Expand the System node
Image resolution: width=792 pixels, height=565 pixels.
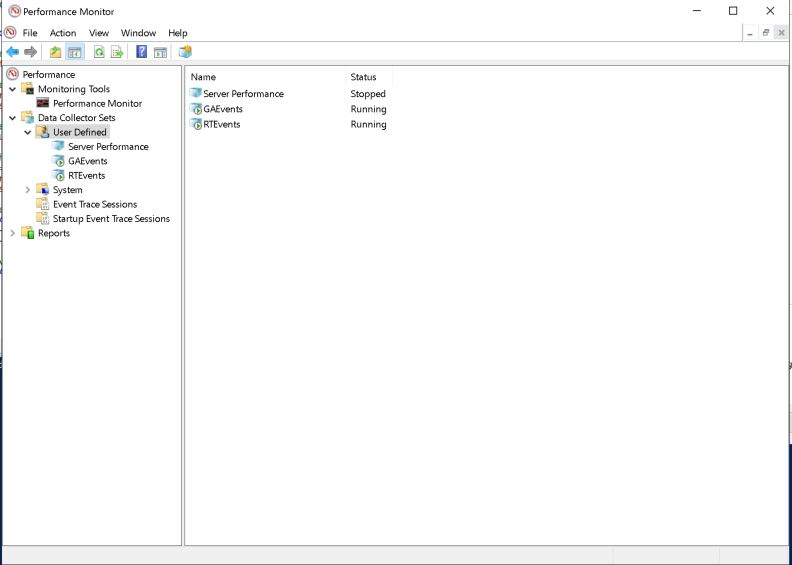tap(28, 190)
